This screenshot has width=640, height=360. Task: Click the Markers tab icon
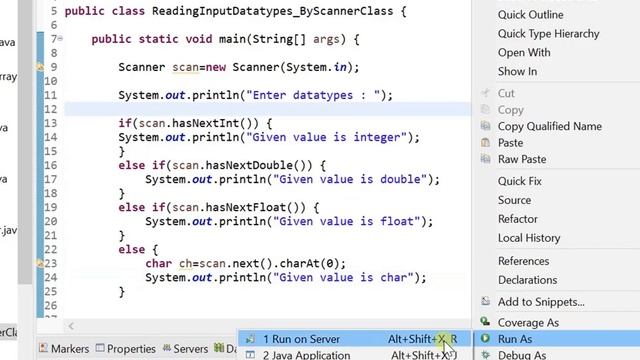[x=43, y=348]
